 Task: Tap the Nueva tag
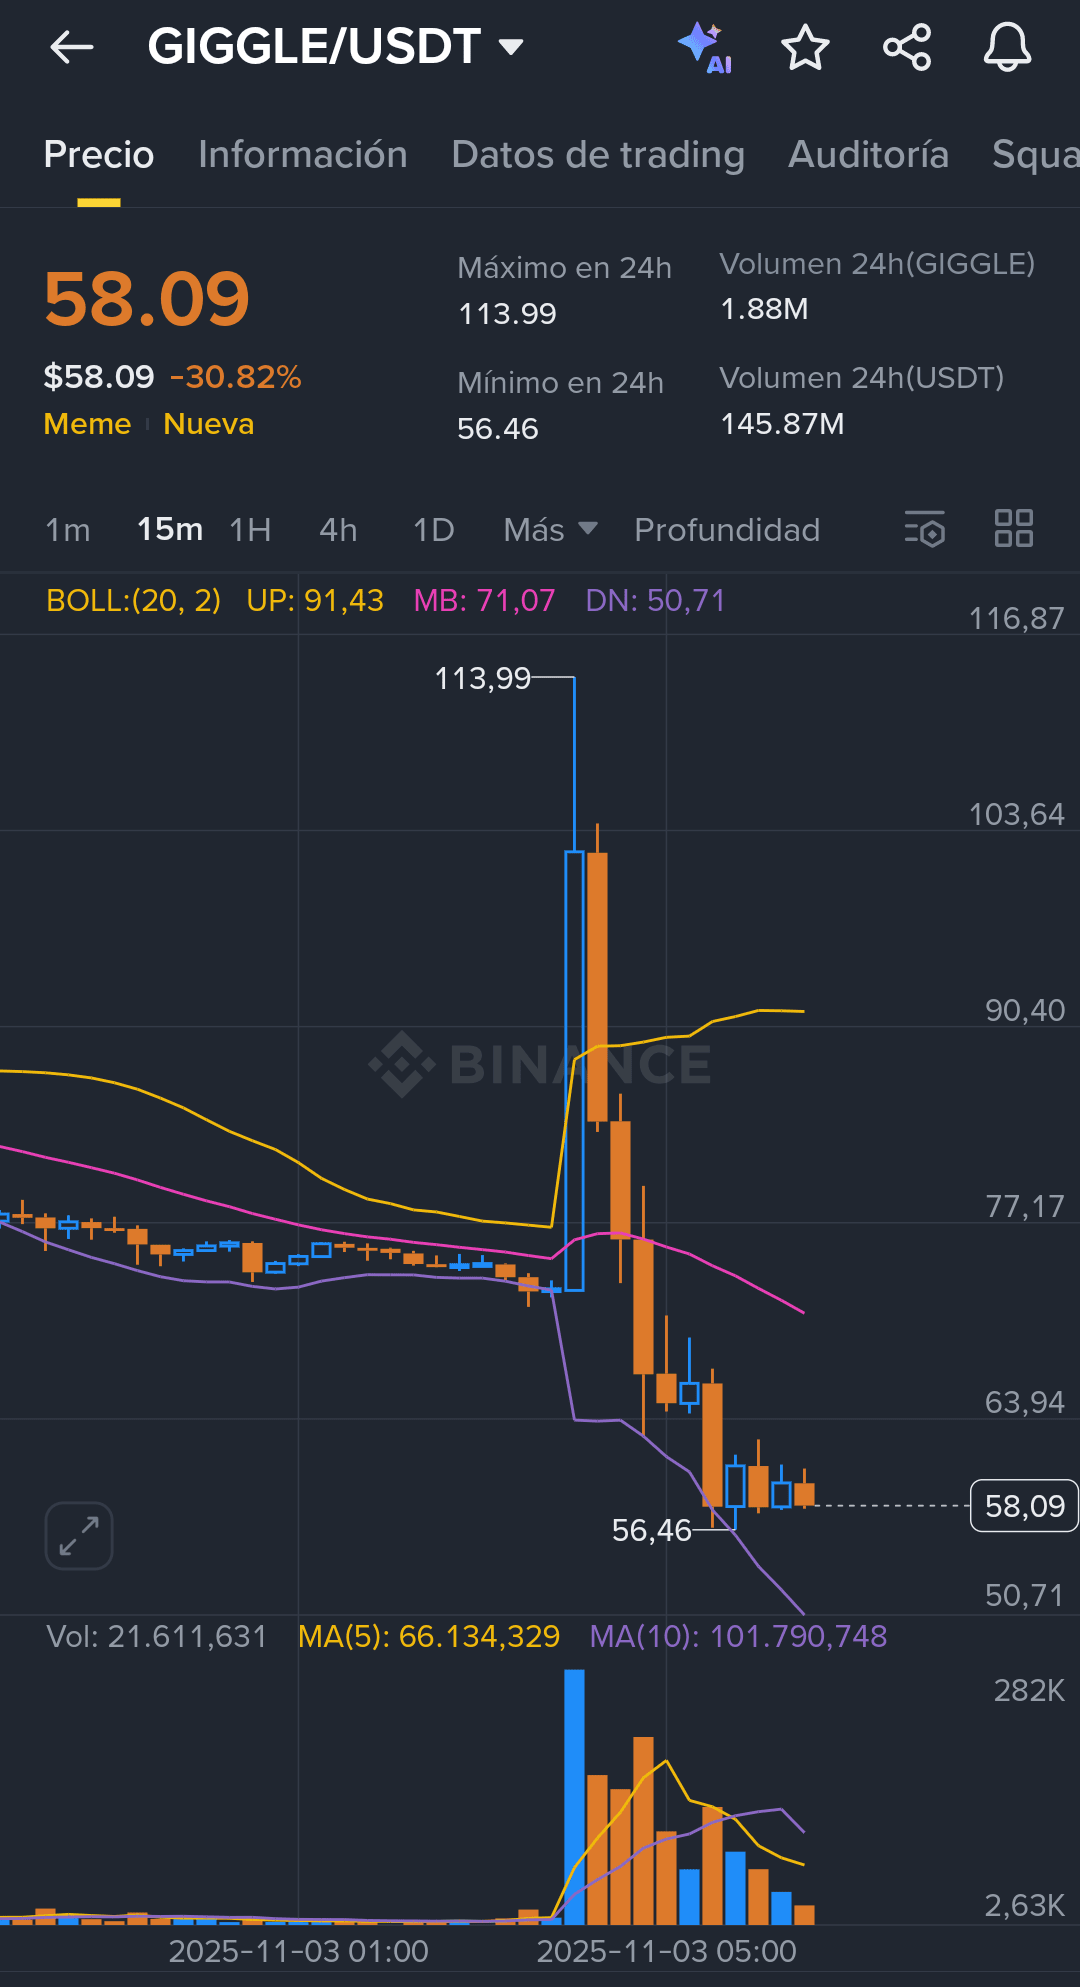click(x=209, y=424)
